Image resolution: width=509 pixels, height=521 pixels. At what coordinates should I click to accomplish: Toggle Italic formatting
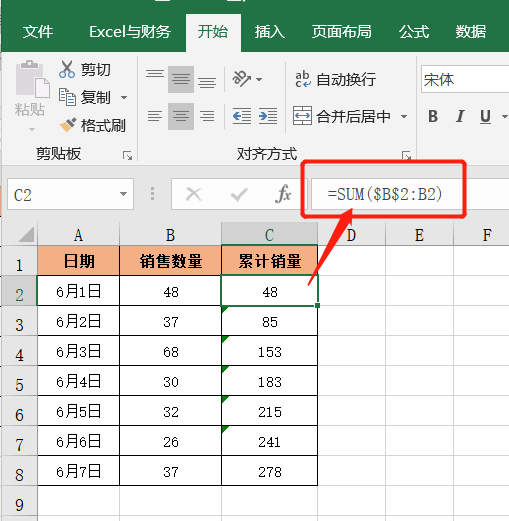(x=460, y=116)
